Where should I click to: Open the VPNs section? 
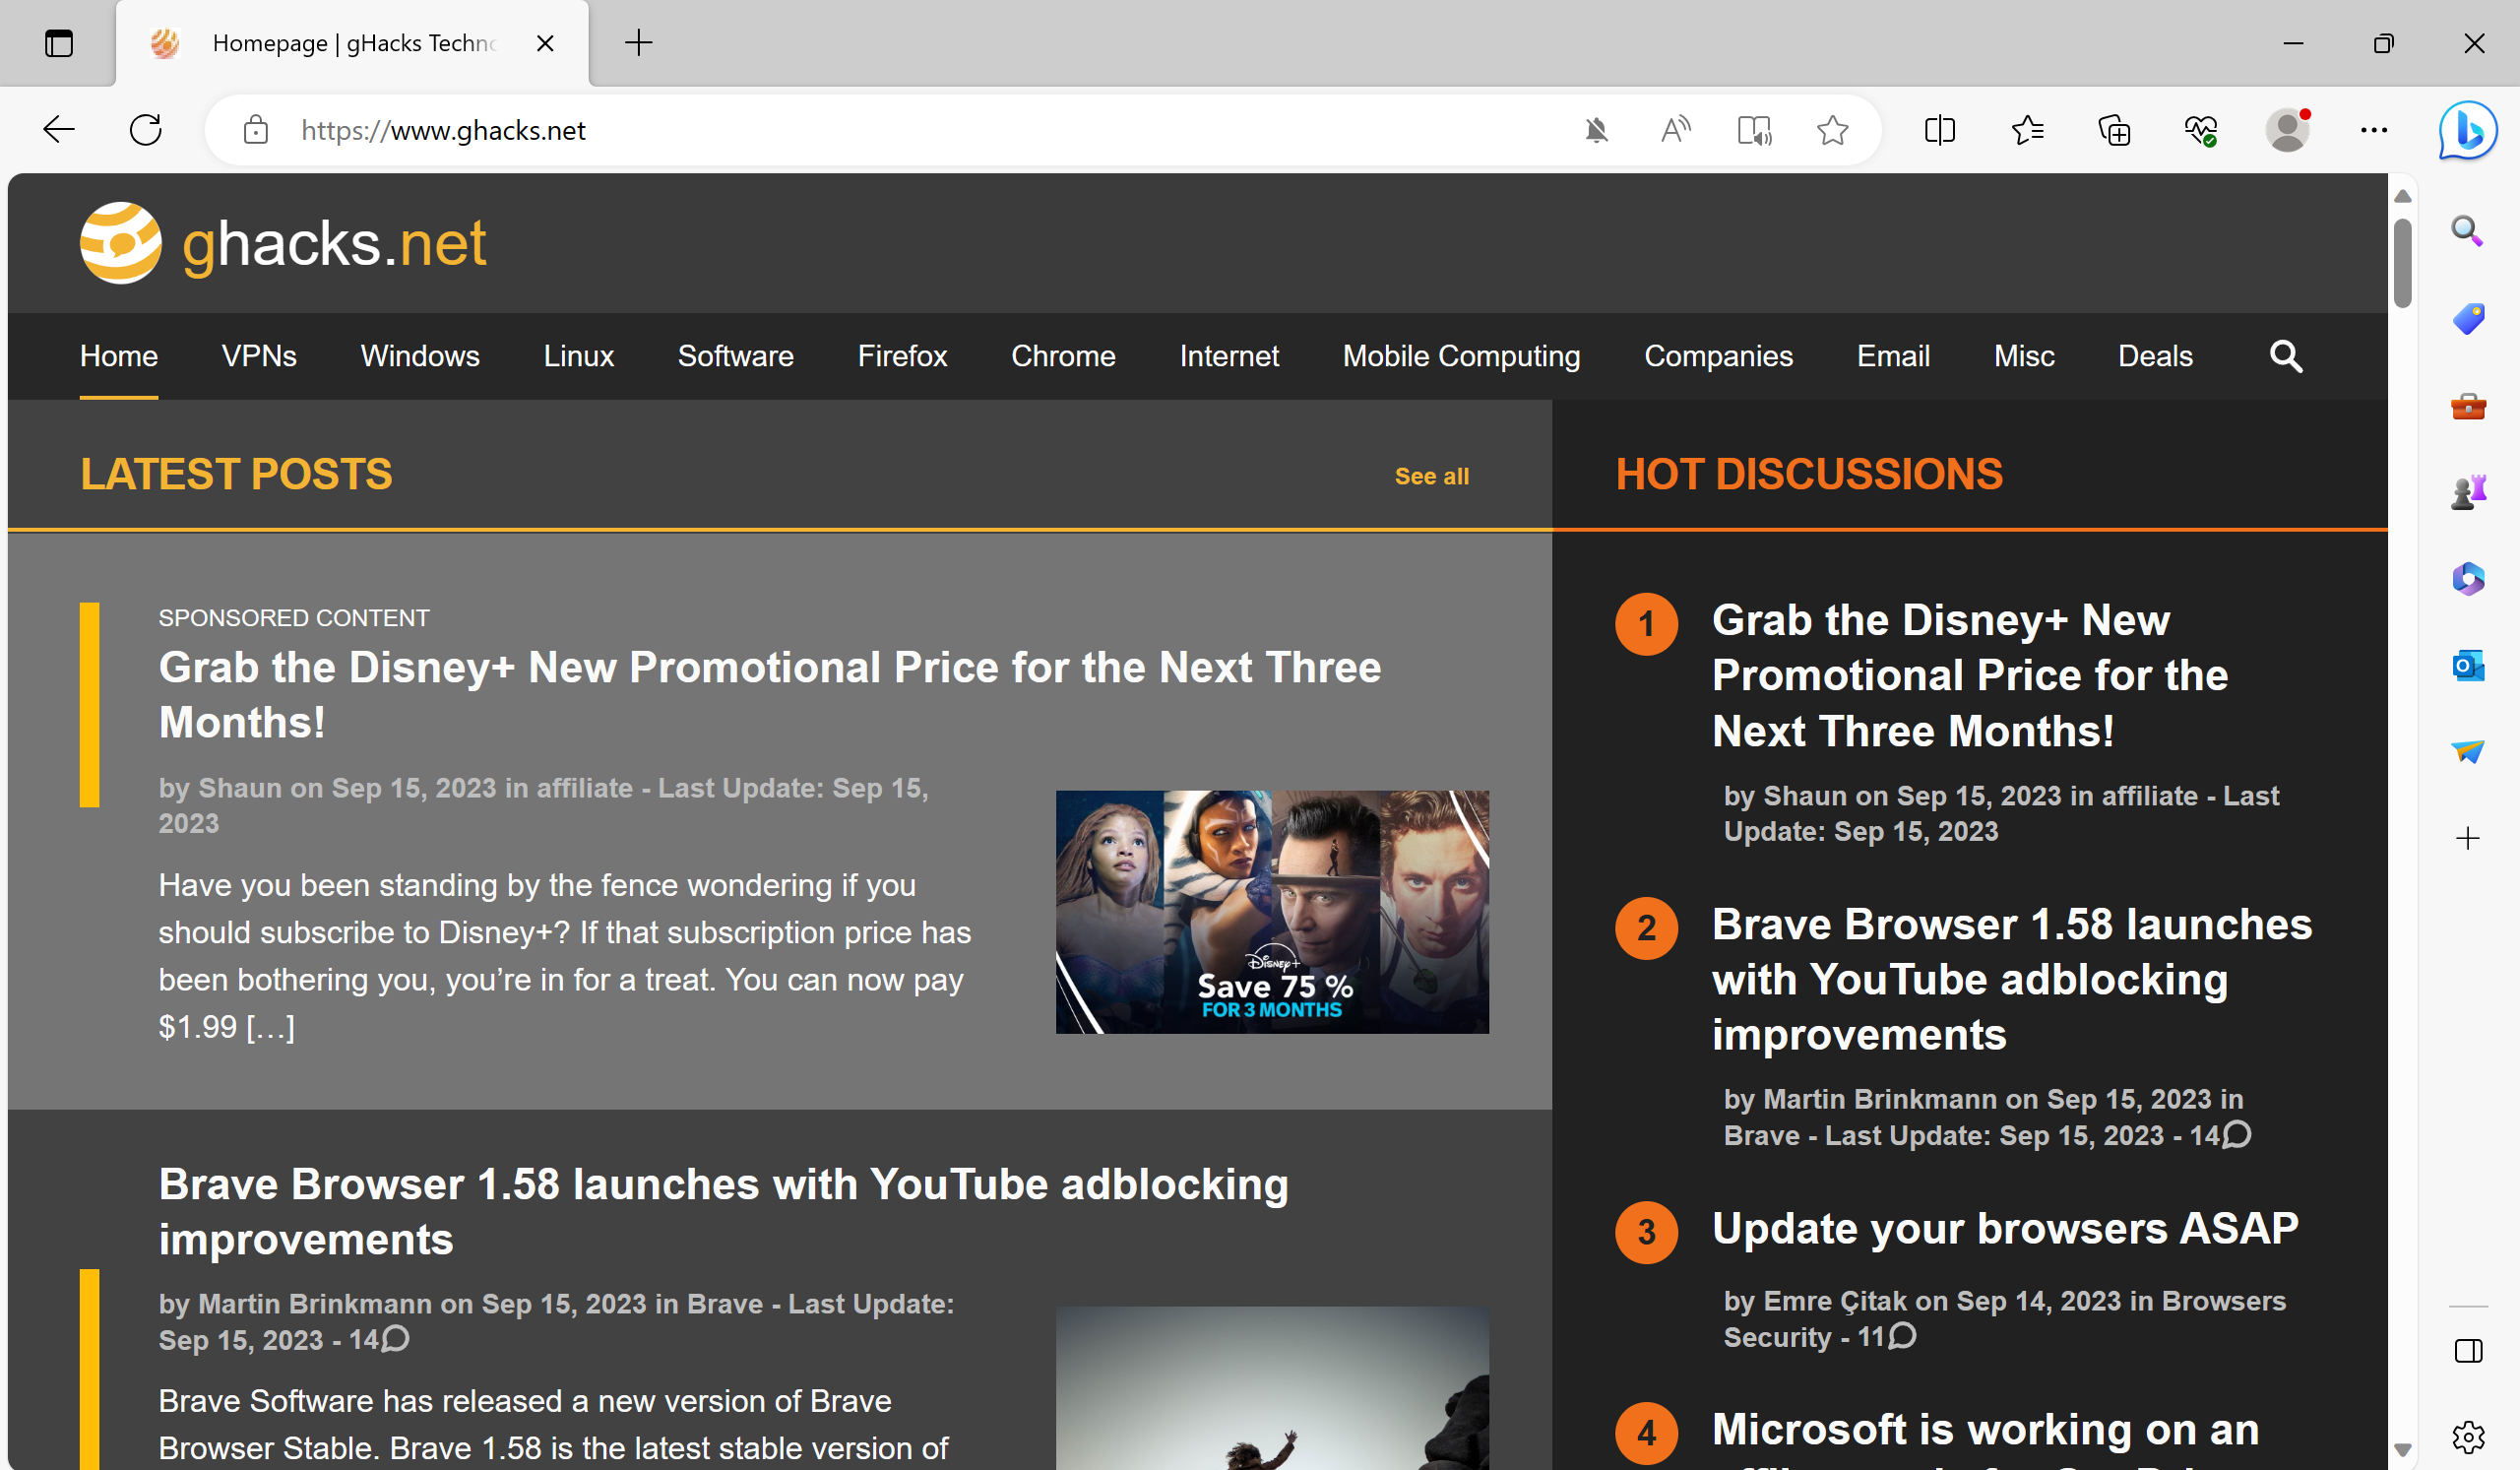259,356
